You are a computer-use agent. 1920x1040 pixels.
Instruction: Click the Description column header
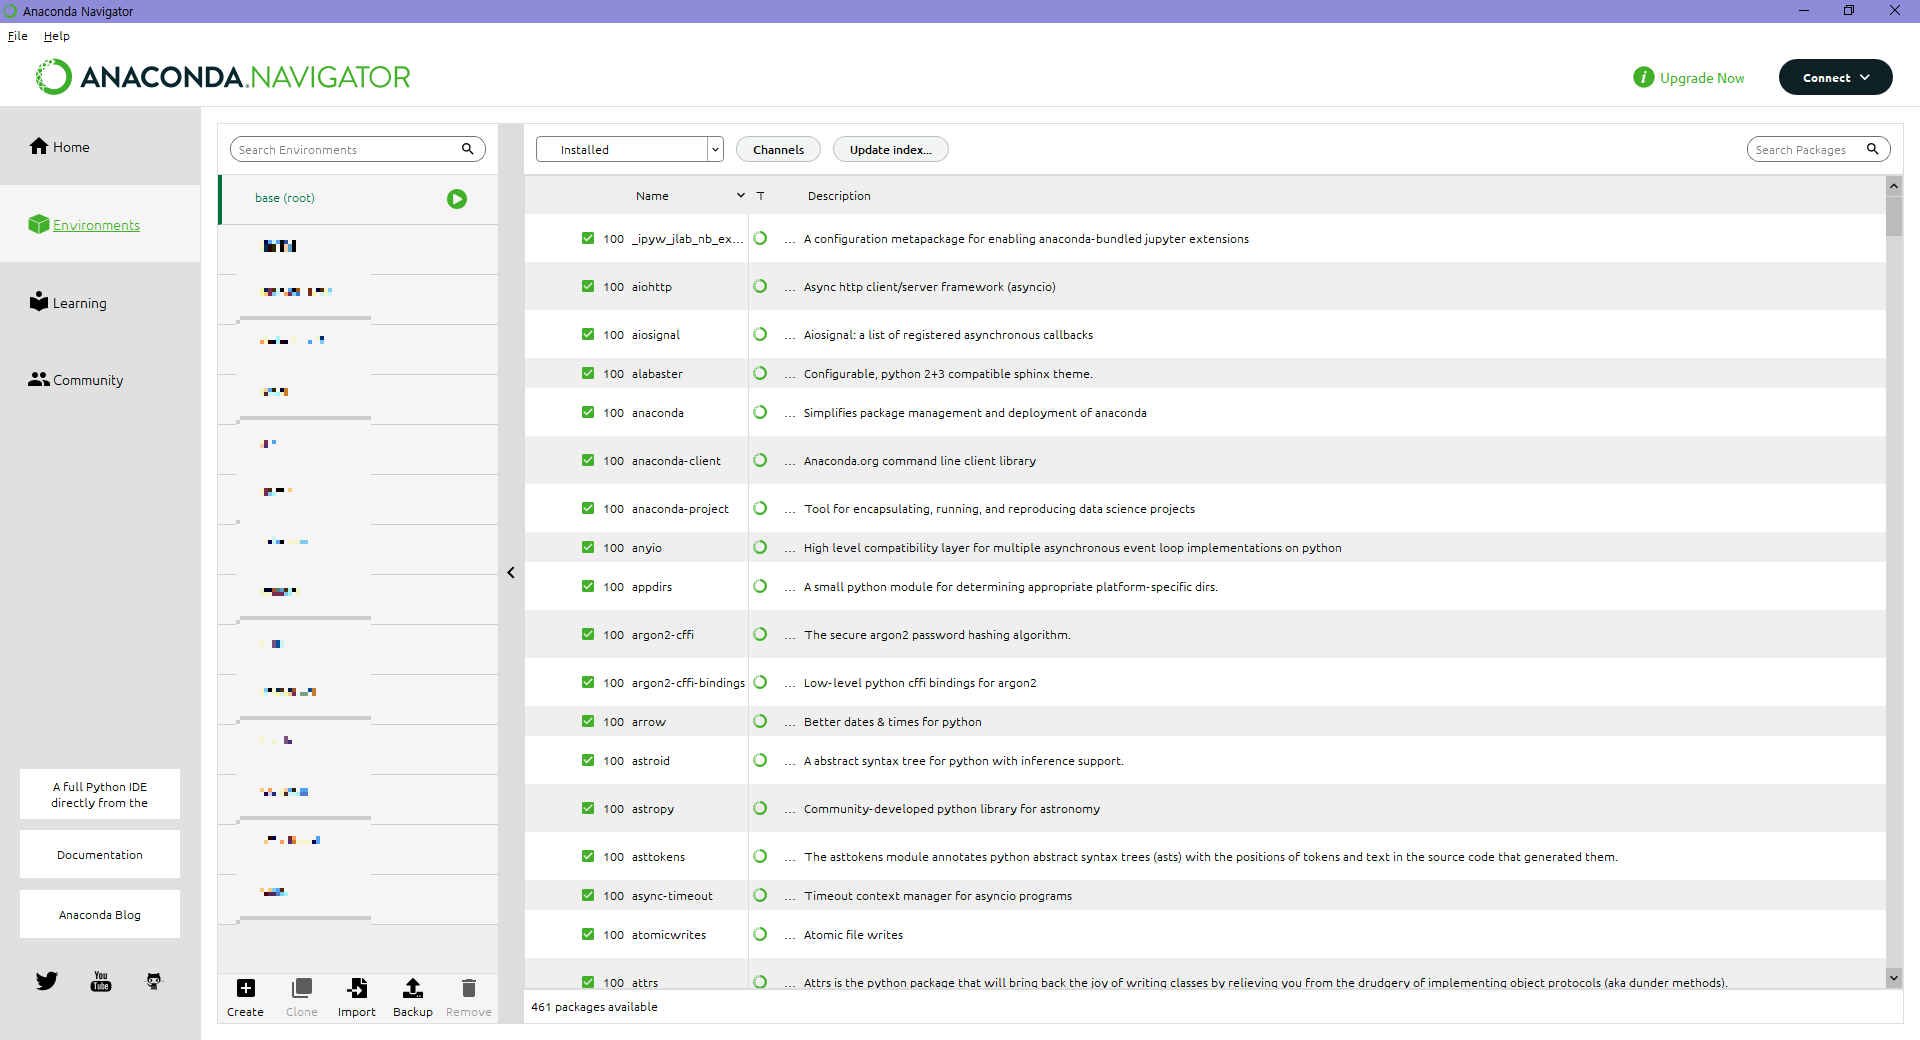pos(839,196)
